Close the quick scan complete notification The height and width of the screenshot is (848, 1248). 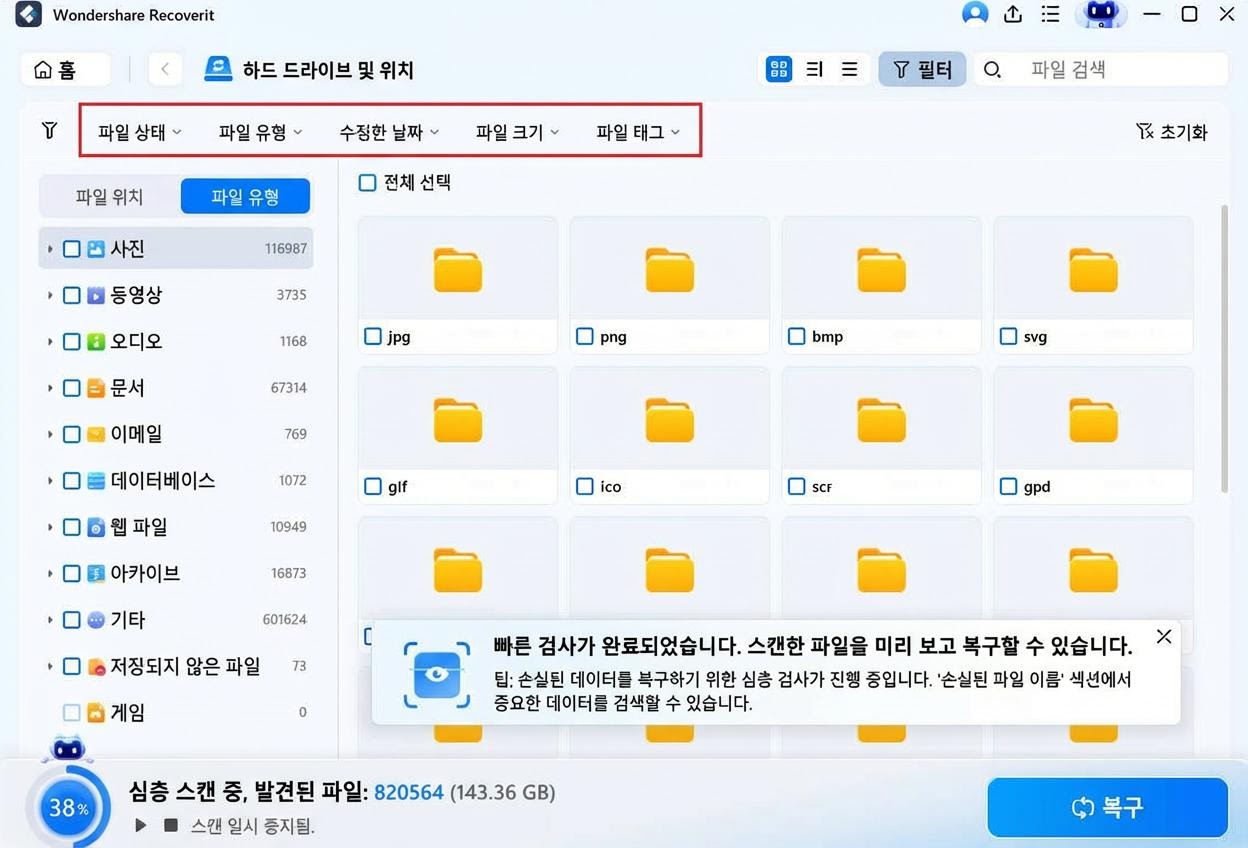pyautogui.click(x=1163, y=637)
